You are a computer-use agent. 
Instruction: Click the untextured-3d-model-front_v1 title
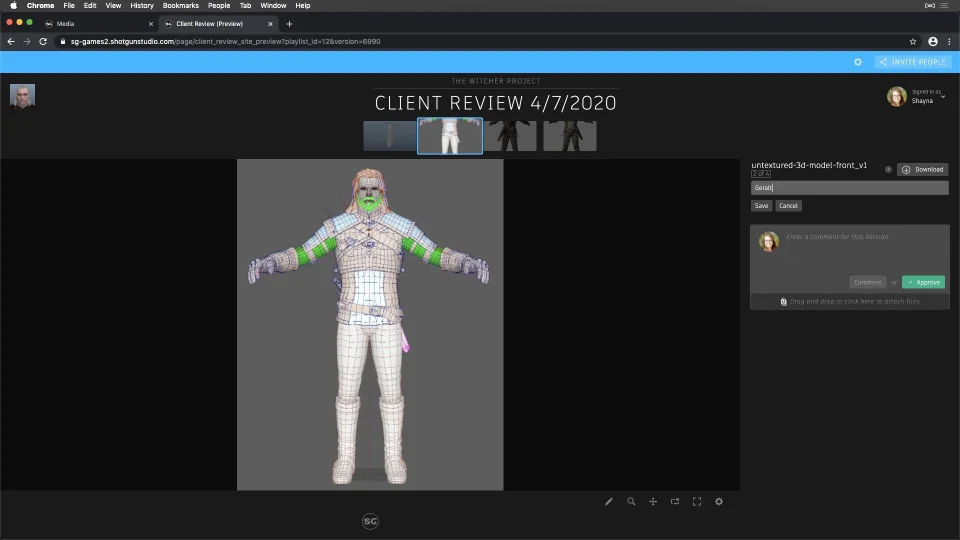click(x=809, y=165)
